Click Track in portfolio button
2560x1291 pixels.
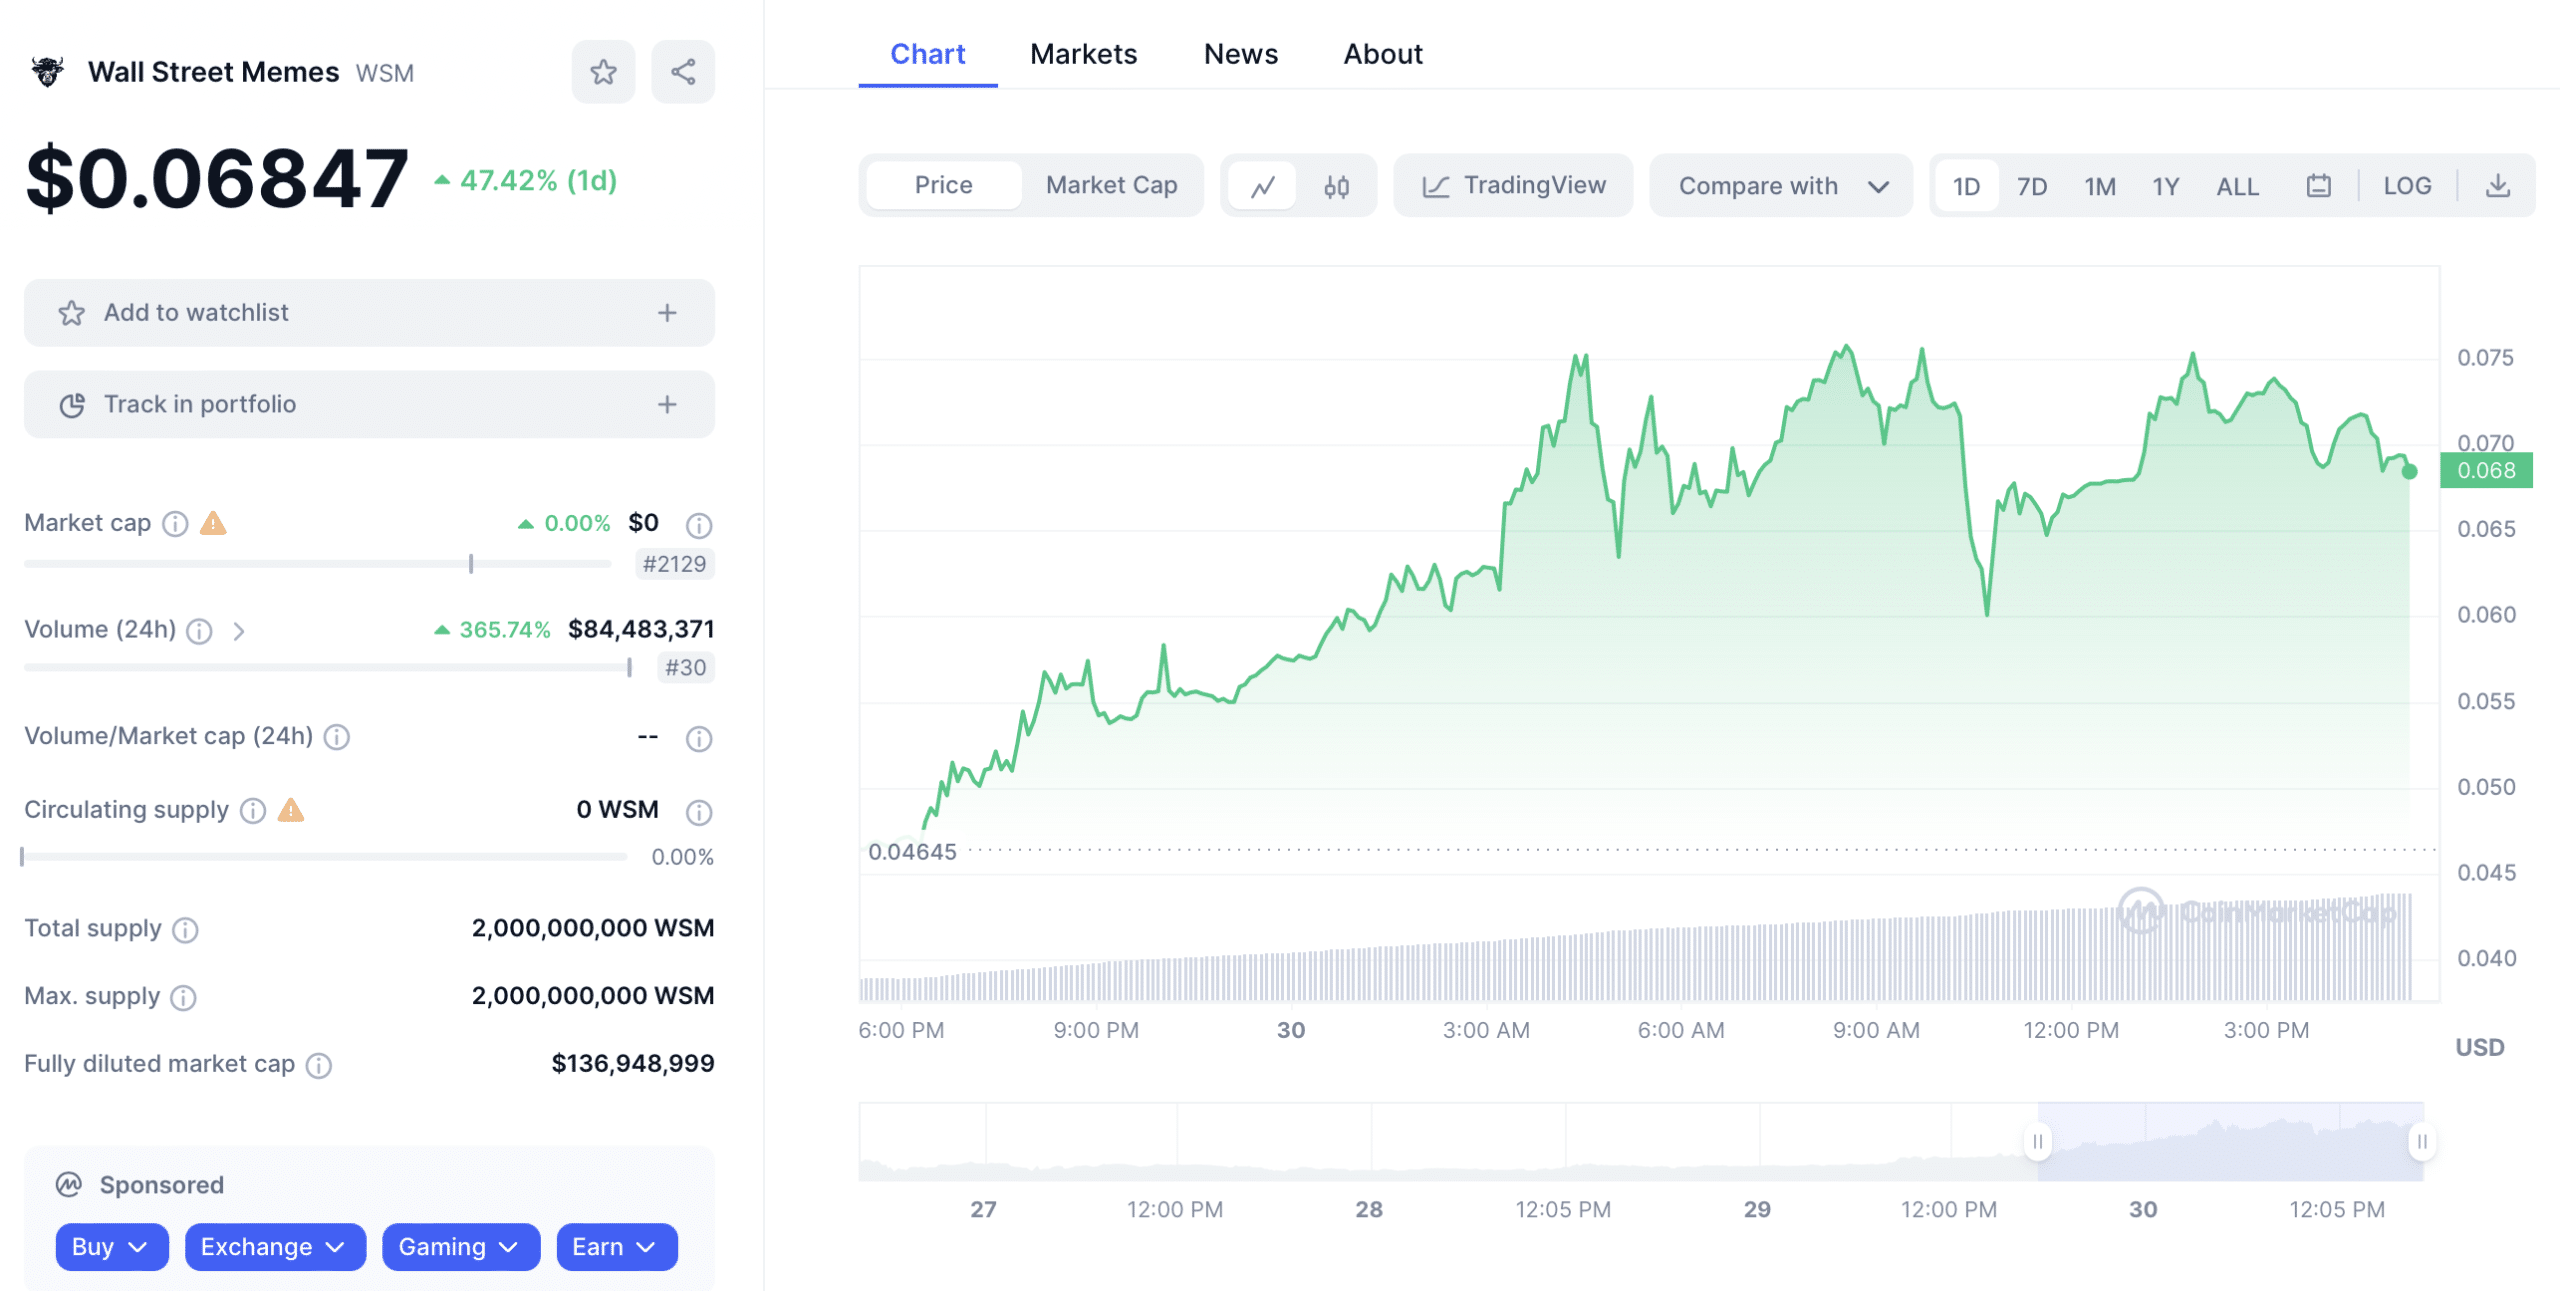click(x=369, y=405)
